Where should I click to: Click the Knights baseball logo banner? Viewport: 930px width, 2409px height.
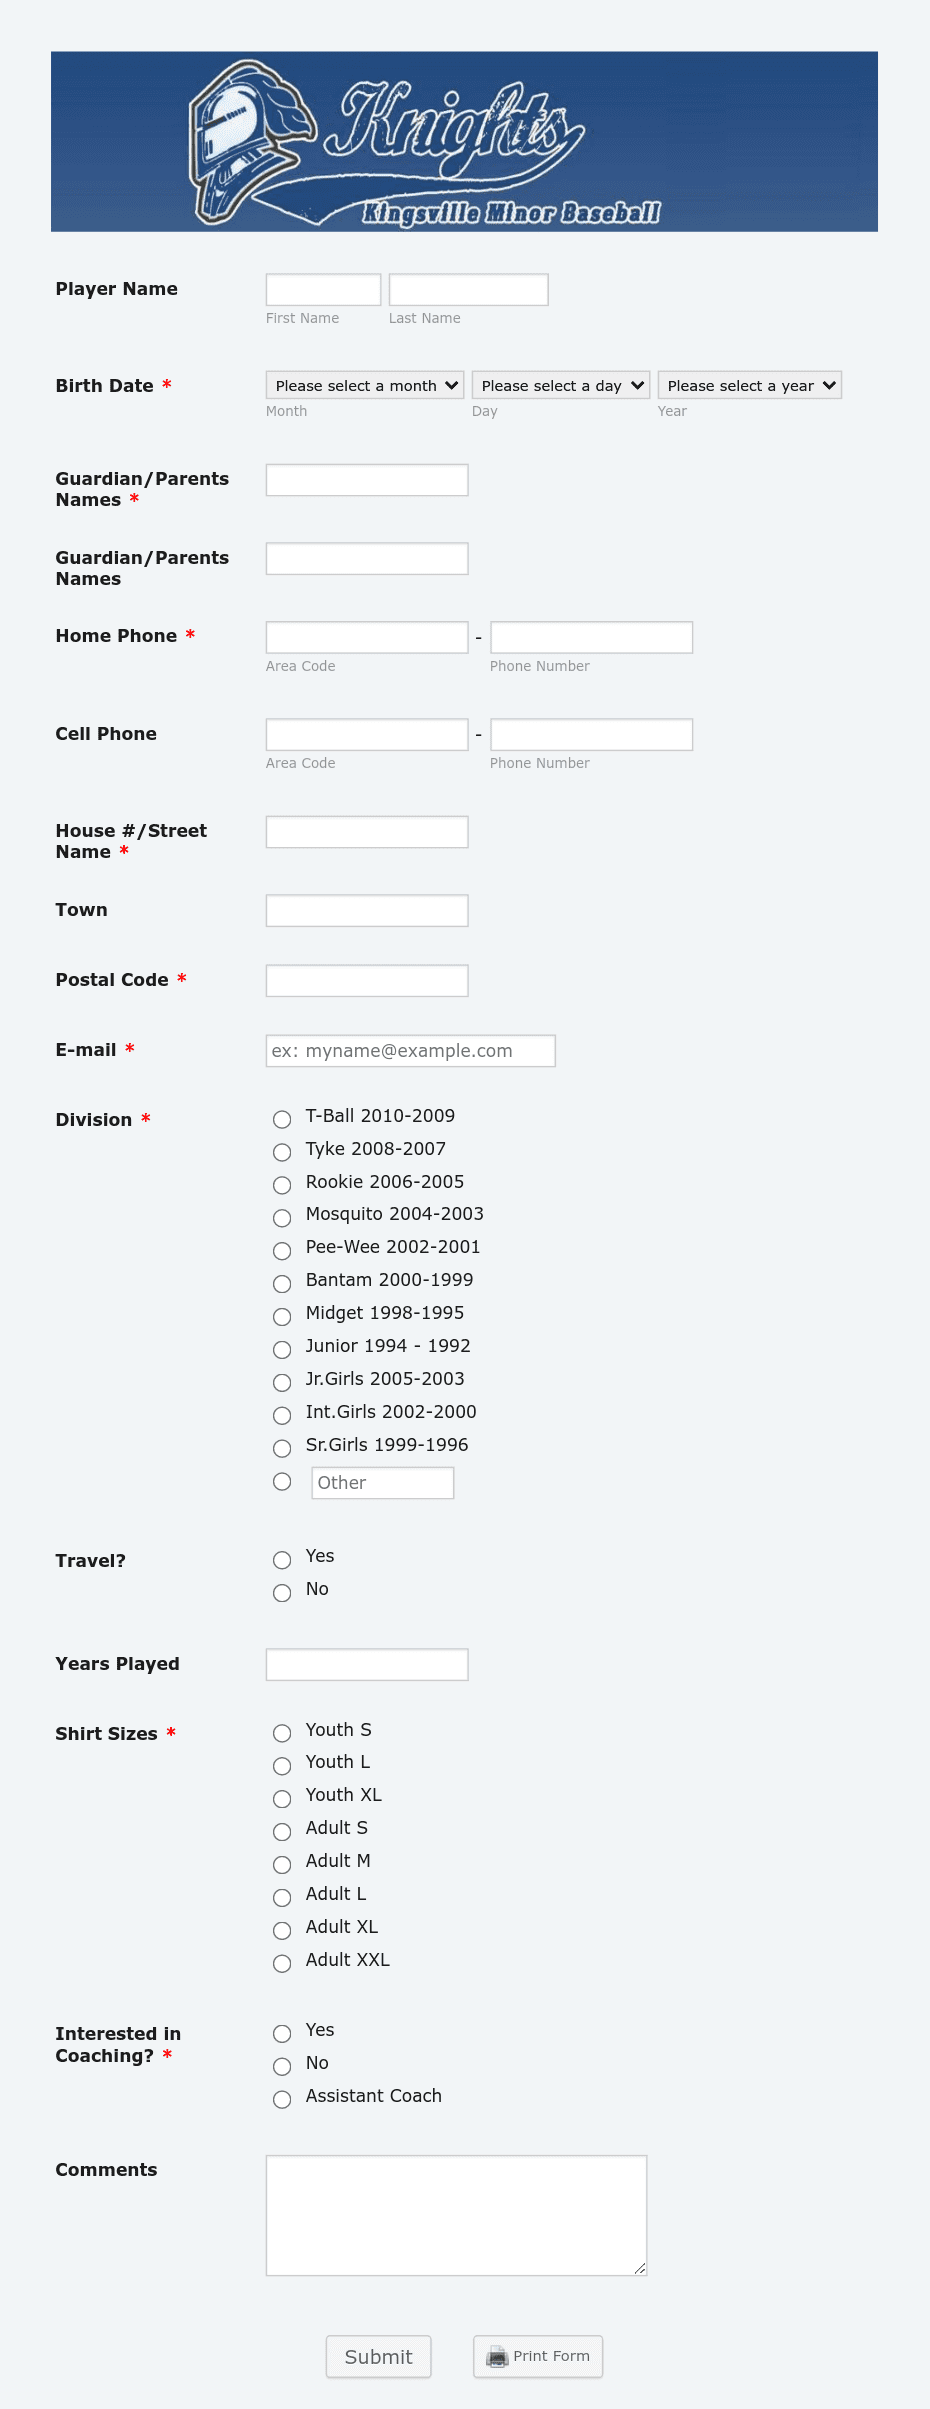(x=464, y=141)
